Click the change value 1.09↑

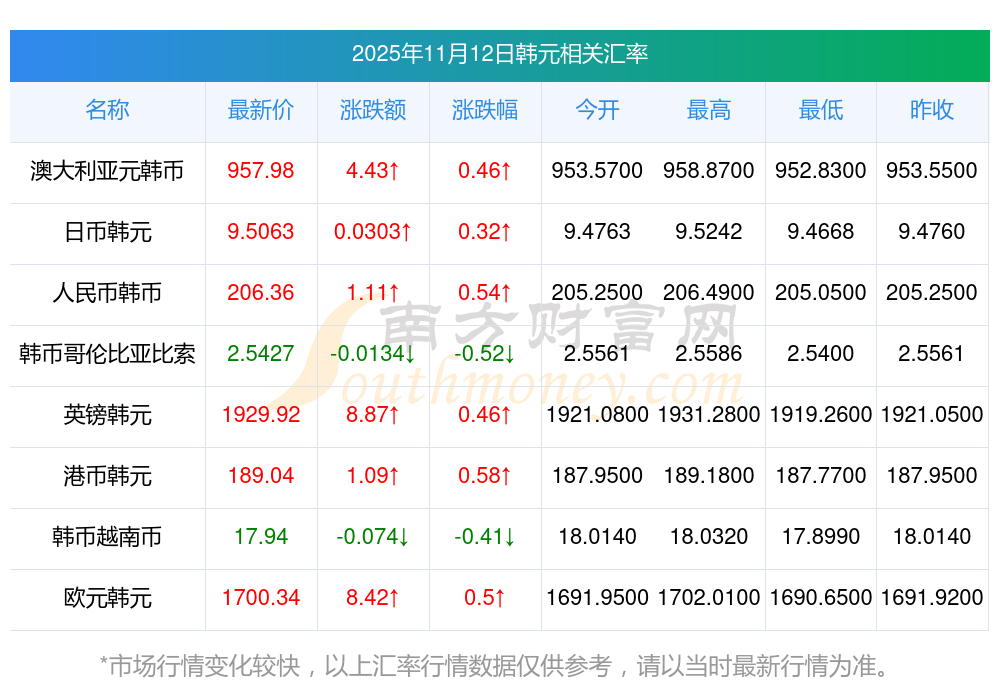click(x=372, y=476)
